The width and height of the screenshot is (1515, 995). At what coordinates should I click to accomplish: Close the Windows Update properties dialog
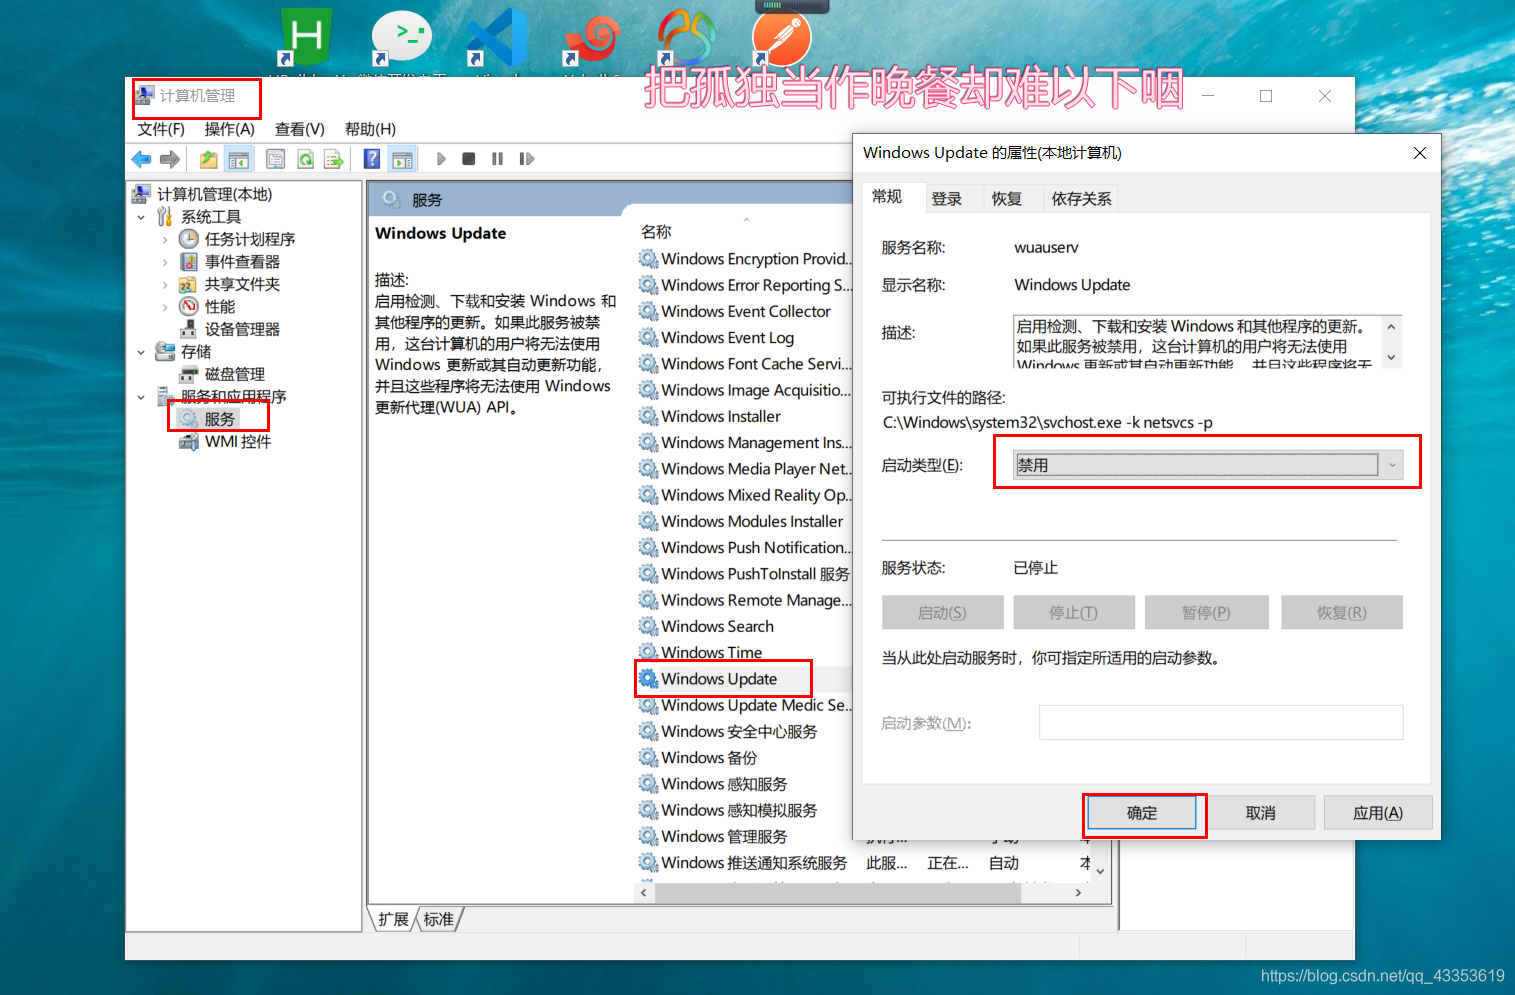coord(1419,153)
